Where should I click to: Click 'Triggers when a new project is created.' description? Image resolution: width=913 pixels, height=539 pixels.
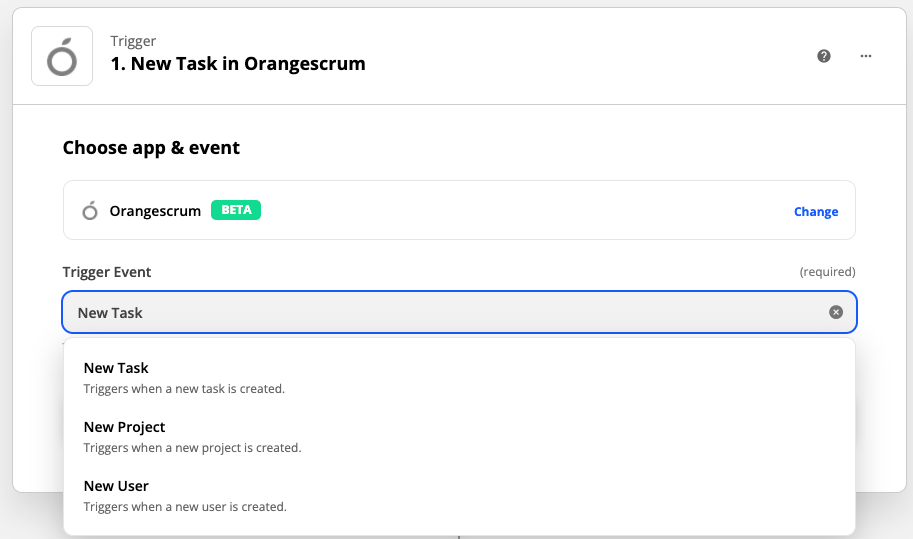192,448
